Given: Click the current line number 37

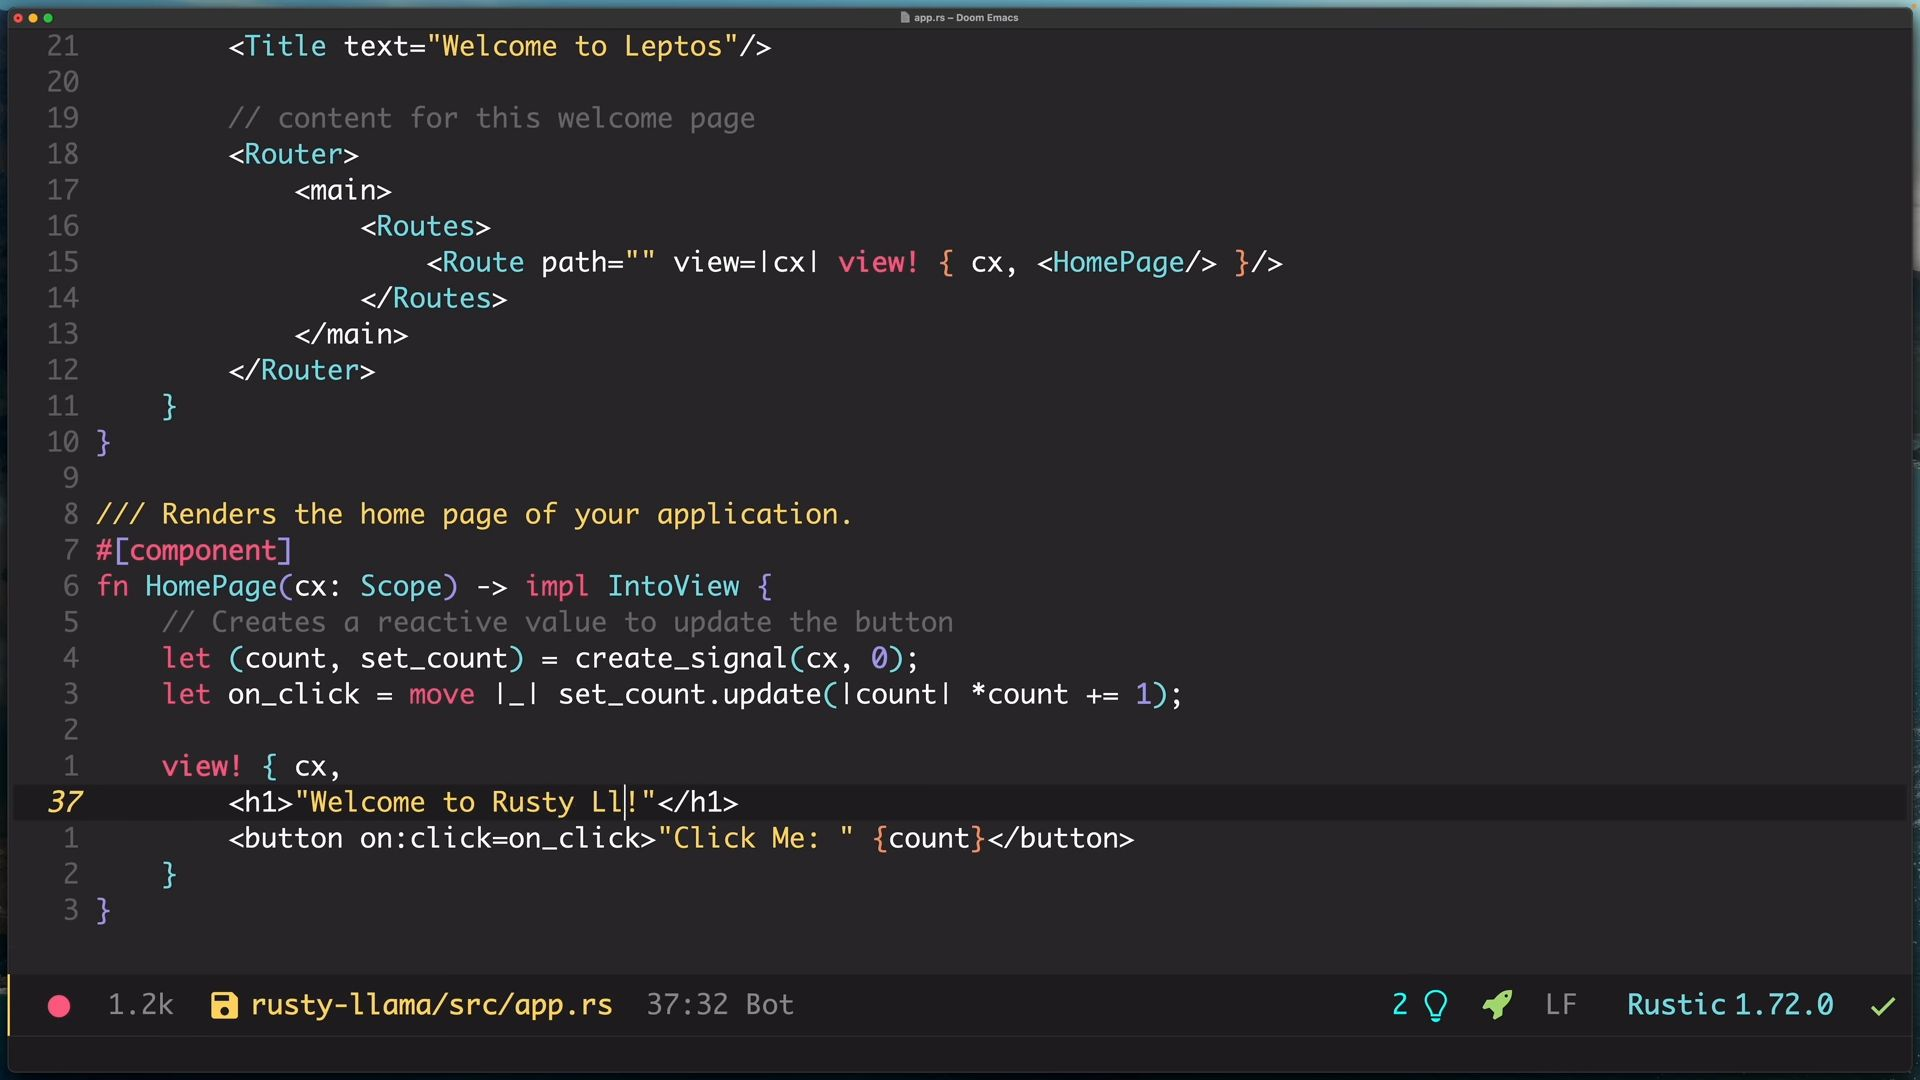Looking at the screenshot, I should 65,803.
